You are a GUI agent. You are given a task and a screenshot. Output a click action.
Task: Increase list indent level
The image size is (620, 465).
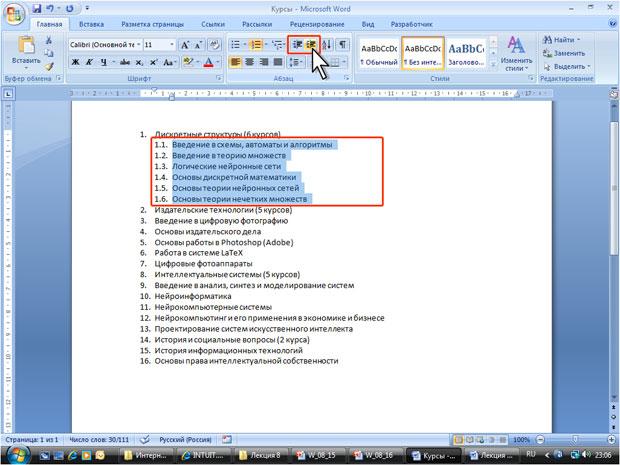[311, 45]
